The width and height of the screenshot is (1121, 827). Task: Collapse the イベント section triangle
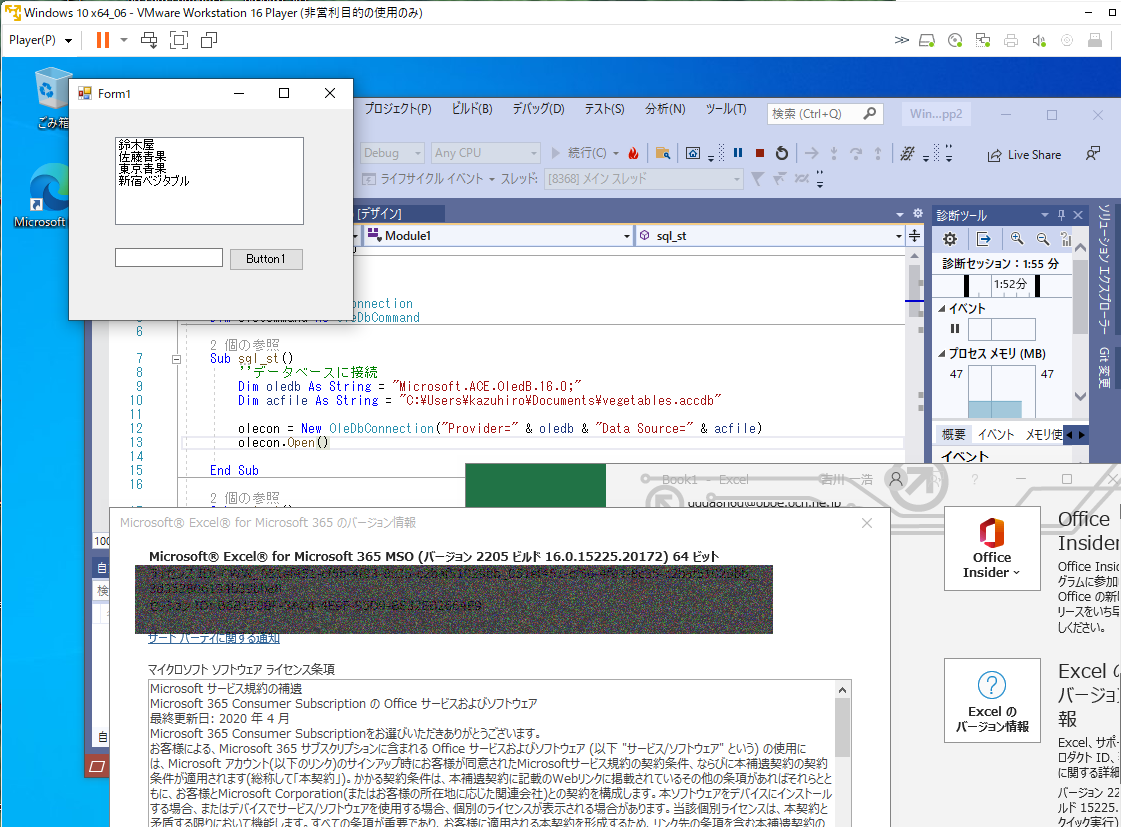pos(941,309)
